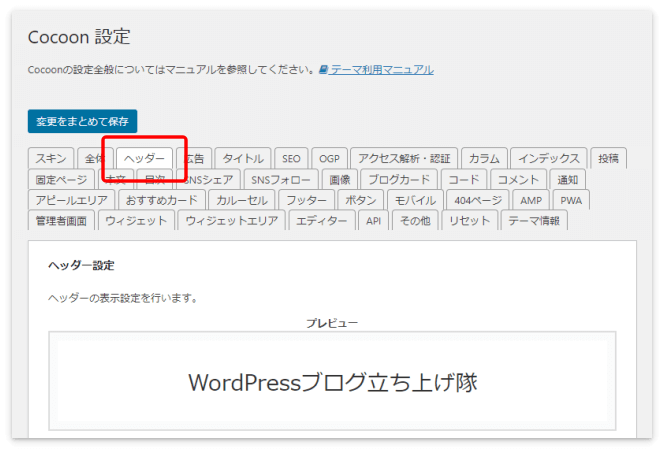664x451 pixels.
Task: Select the 画像 tab
Action: [x=340, y=180]
